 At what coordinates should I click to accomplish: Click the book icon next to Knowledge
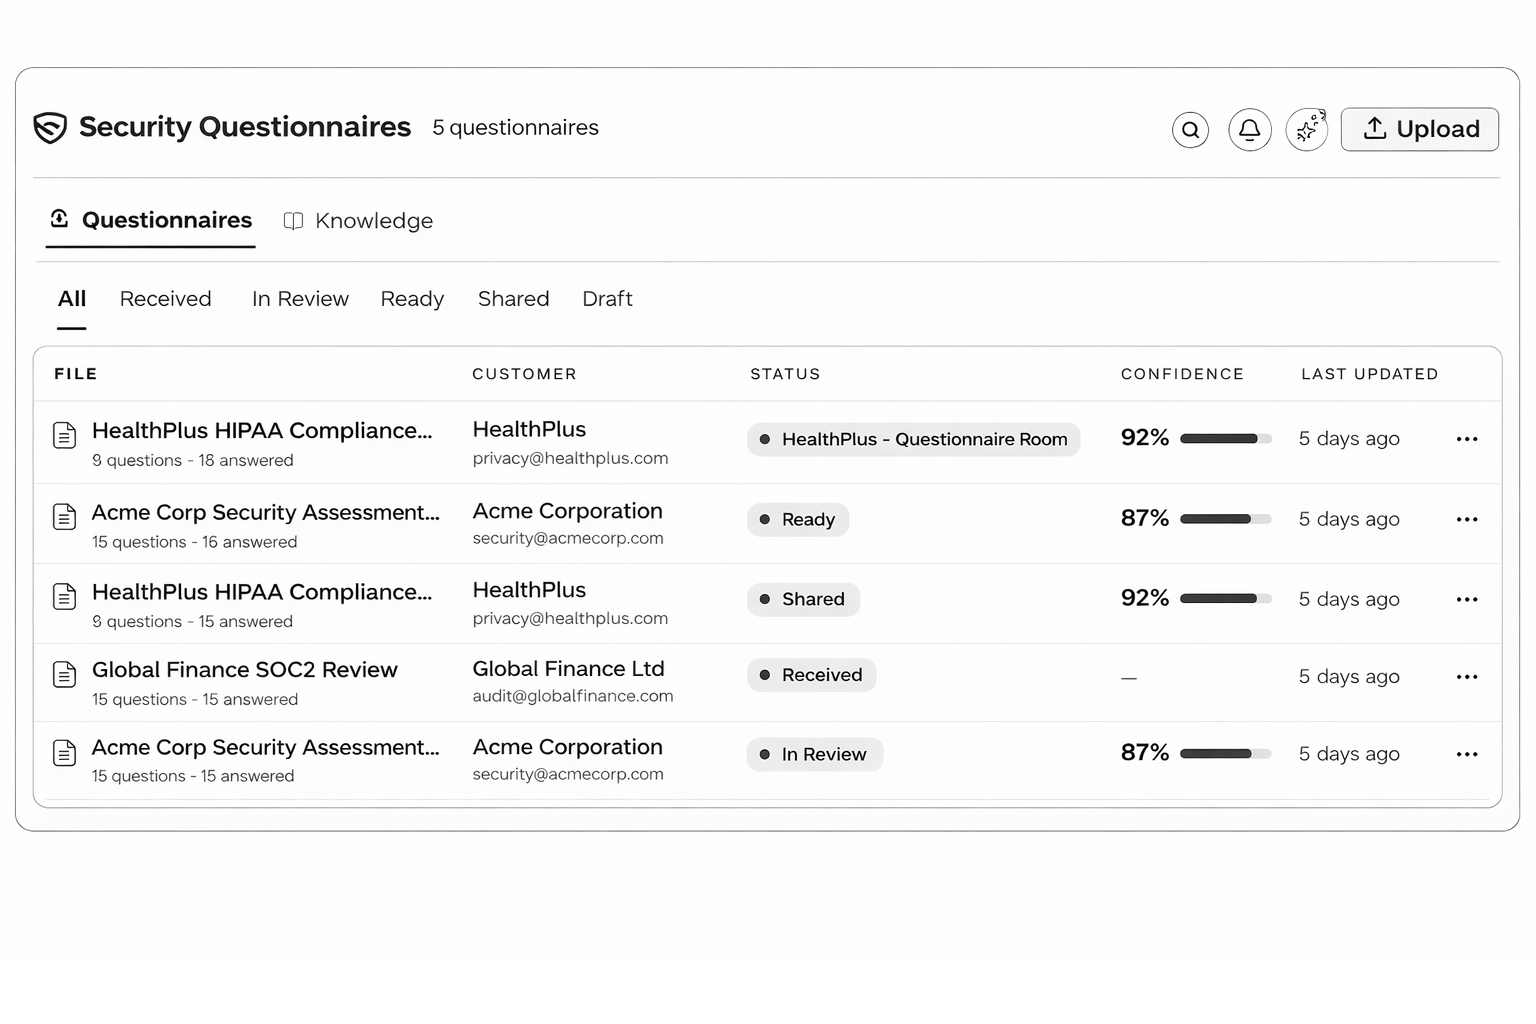tap(293, 220)
